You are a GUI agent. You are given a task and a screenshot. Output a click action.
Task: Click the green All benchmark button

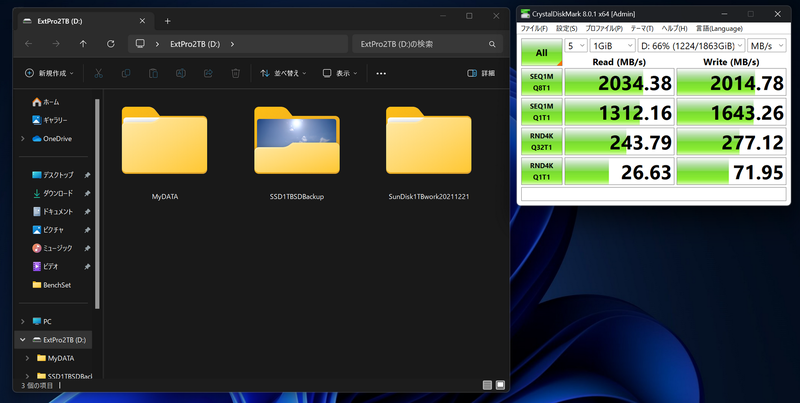tap(540, 51)
